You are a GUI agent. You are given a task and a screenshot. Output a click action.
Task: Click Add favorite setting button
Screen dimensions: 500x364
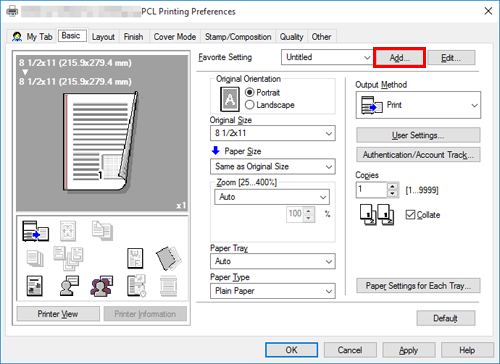click(x=399, y=58)
